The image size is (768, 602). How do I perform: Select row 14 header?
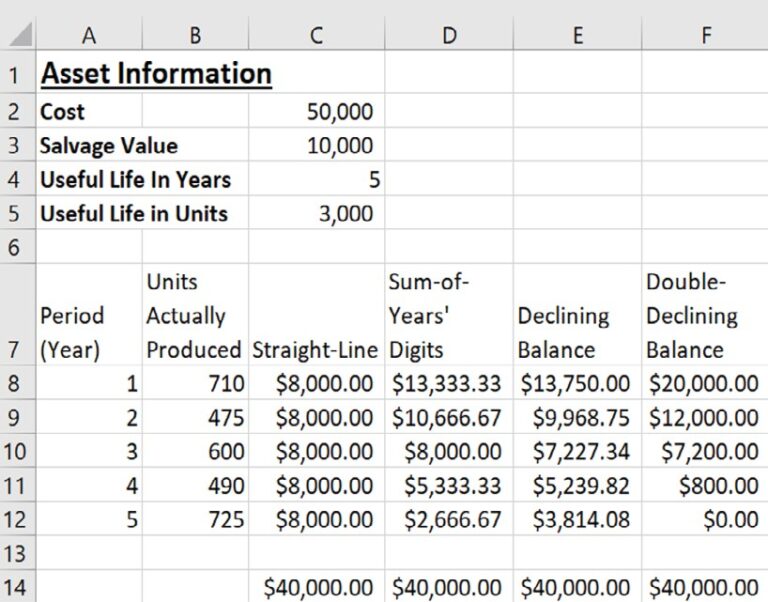[x=18, y=587]
